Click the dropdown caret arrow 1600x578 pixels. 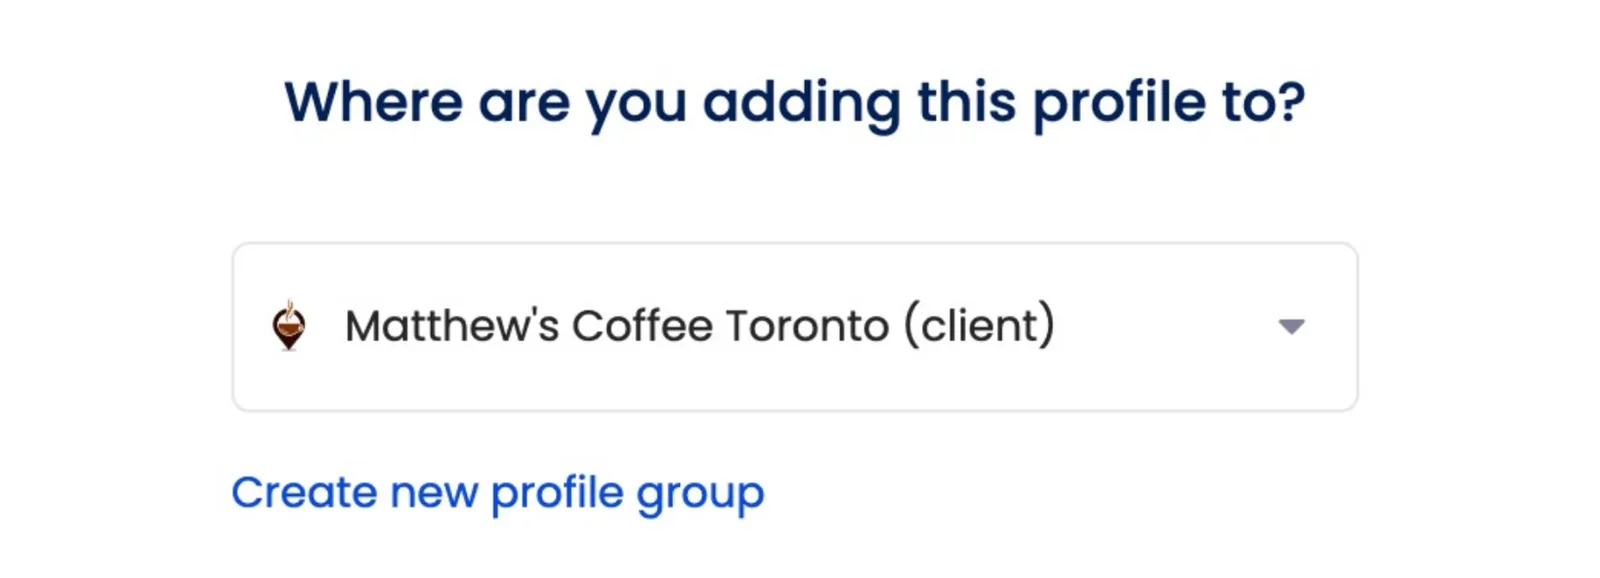[x=1291, y=327]
